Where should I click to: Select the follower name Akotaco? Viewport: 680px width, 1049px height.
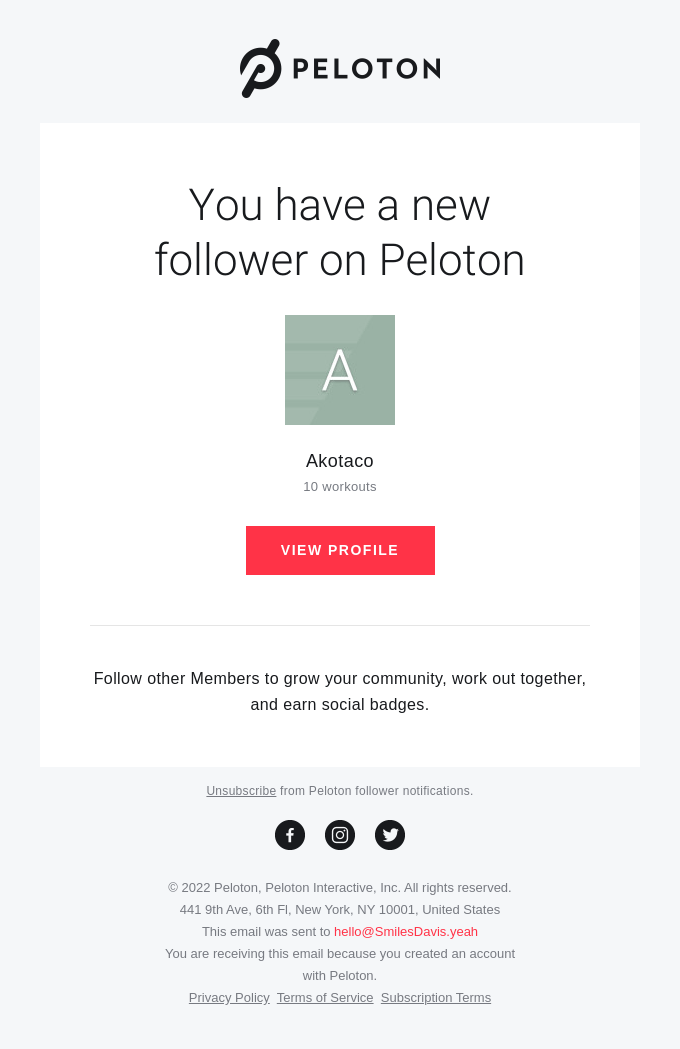click(x=340, y=461)
